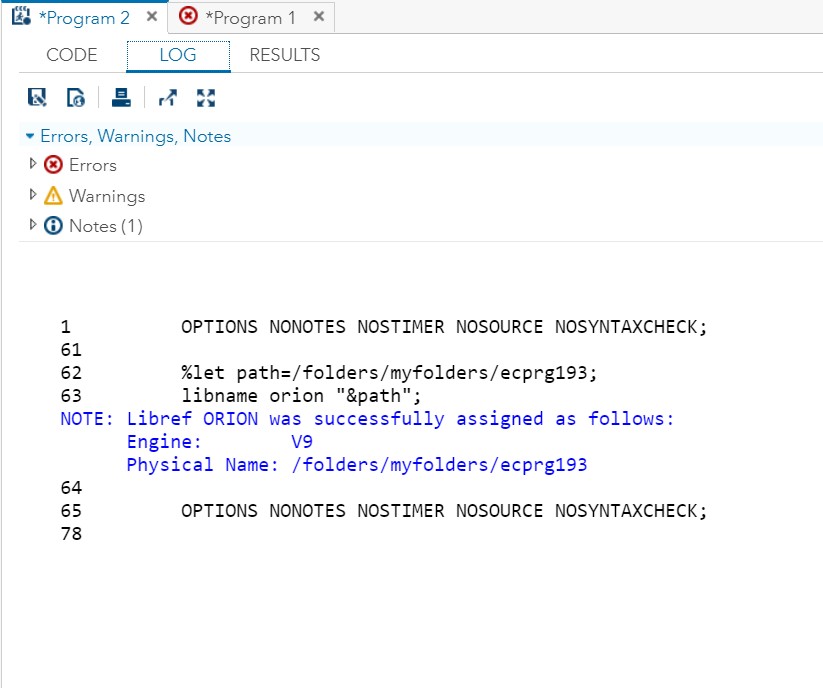Click line 1 OPTIONS NONOTES statement
The width and height of the screenshot is (823, 688).
(x=444, y=327)
